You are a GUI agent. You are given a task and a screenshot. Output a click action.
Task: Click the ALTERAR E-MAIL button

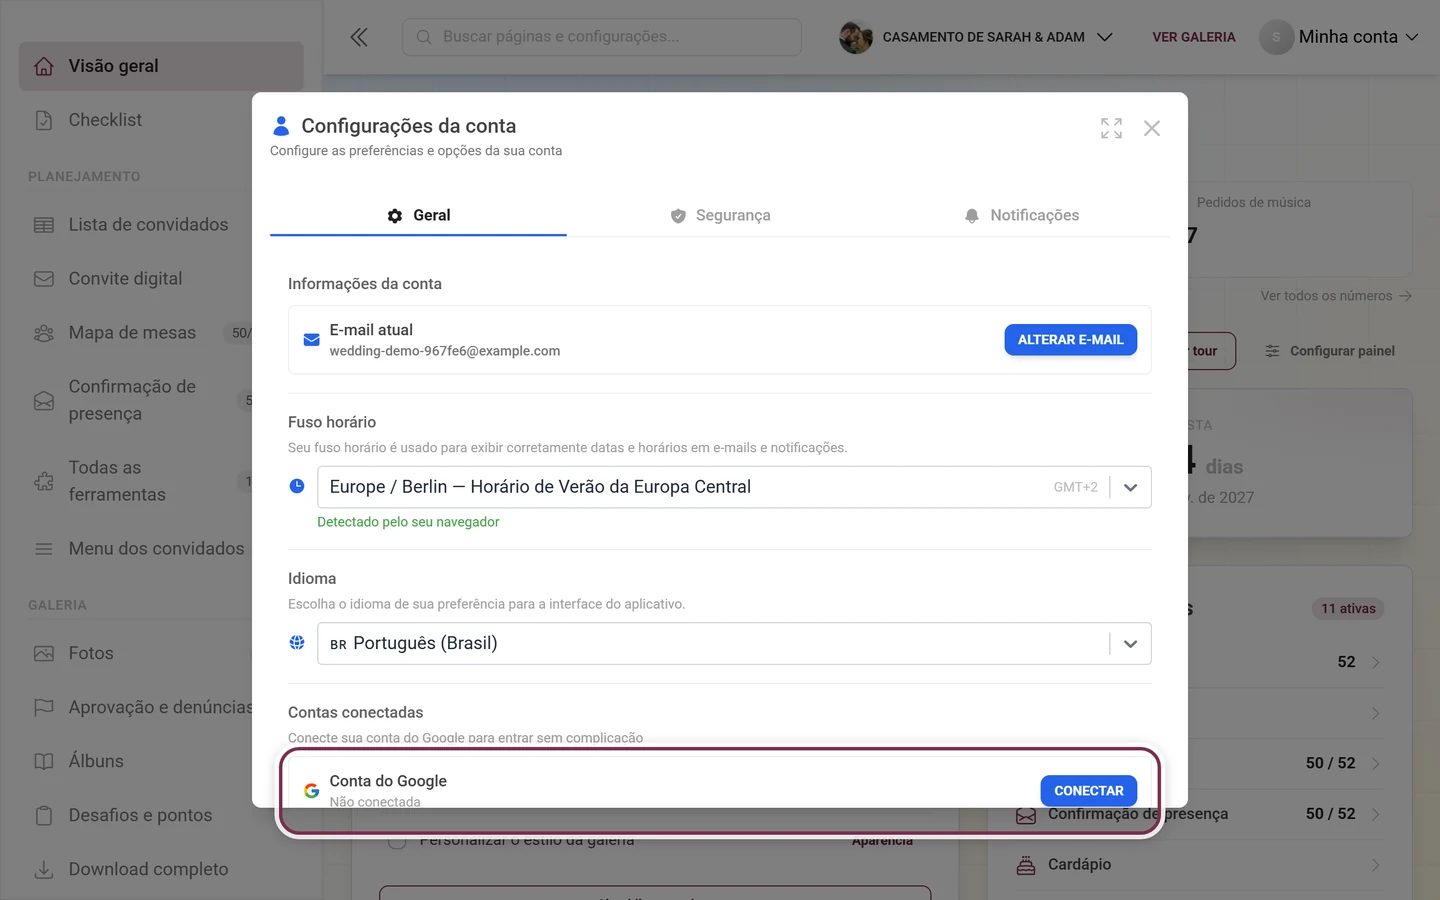point(1070,340)
